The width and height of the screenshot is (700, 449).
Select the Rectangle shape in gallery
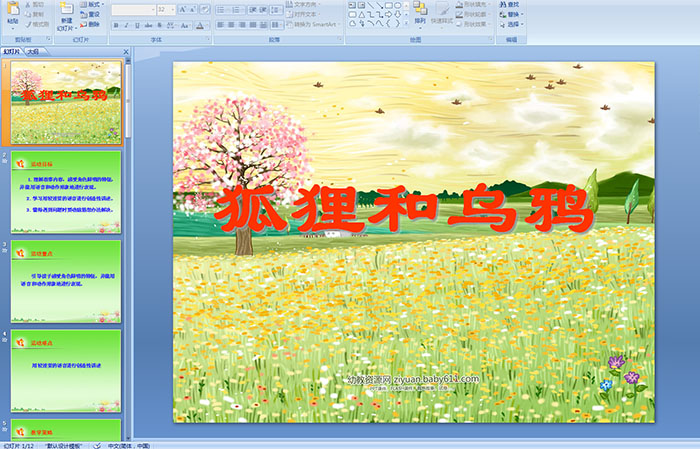(389, 5)
